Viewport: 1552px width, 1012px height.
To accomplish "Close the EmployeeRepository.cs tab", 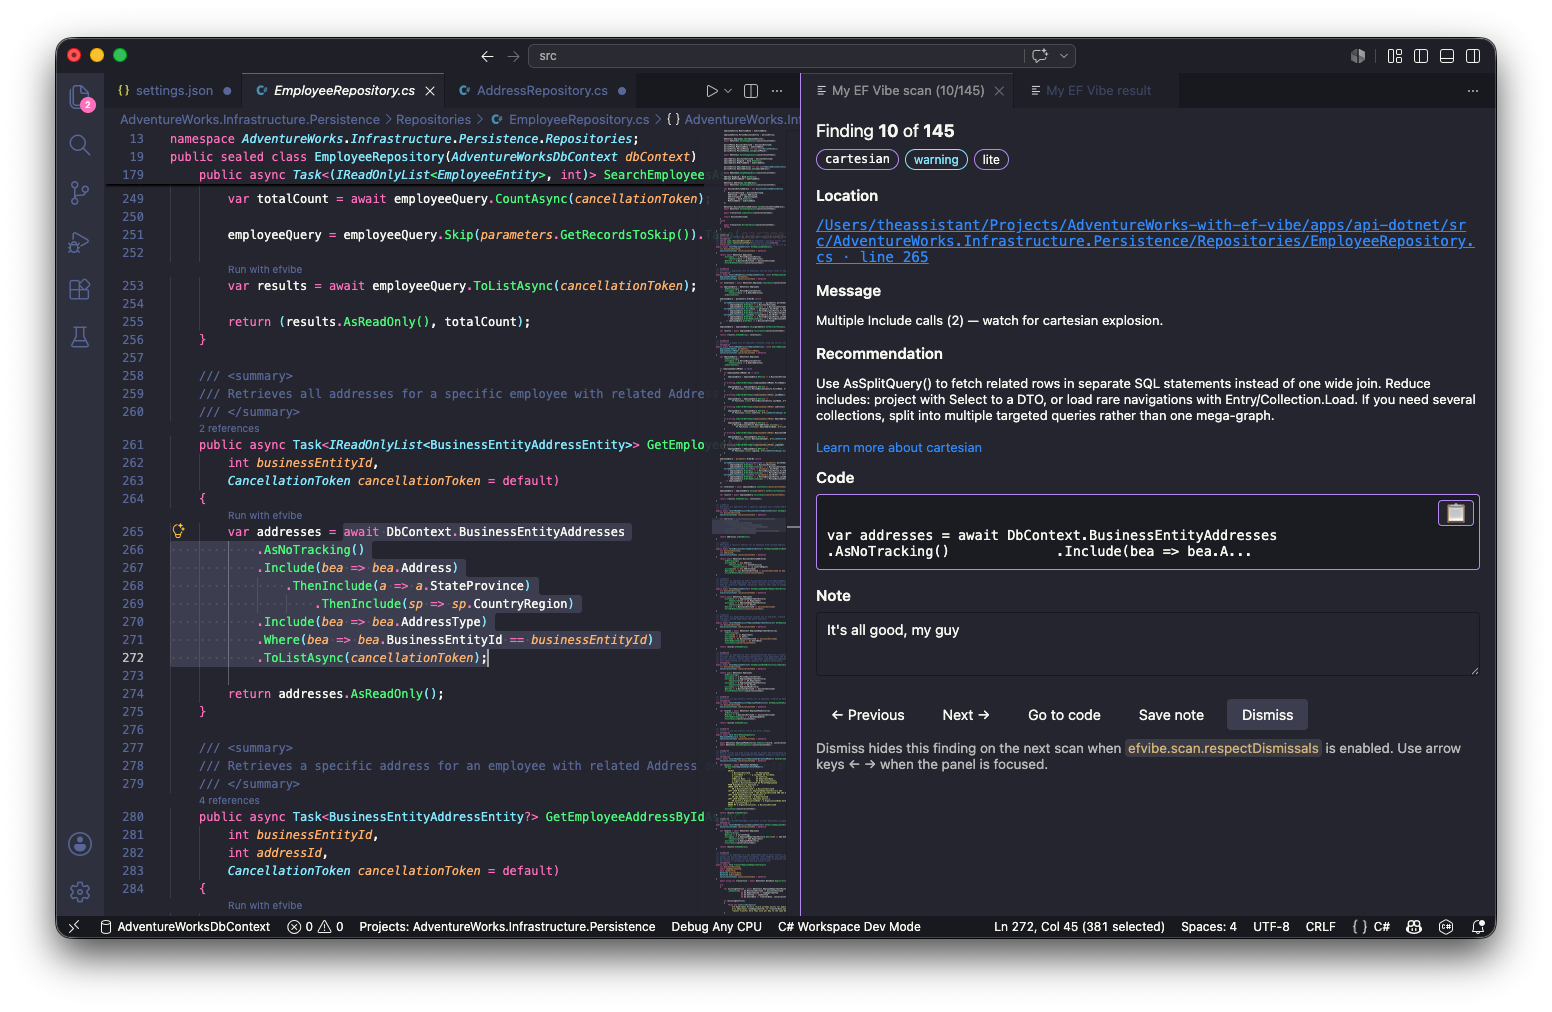I will click(x=430, y=91).
